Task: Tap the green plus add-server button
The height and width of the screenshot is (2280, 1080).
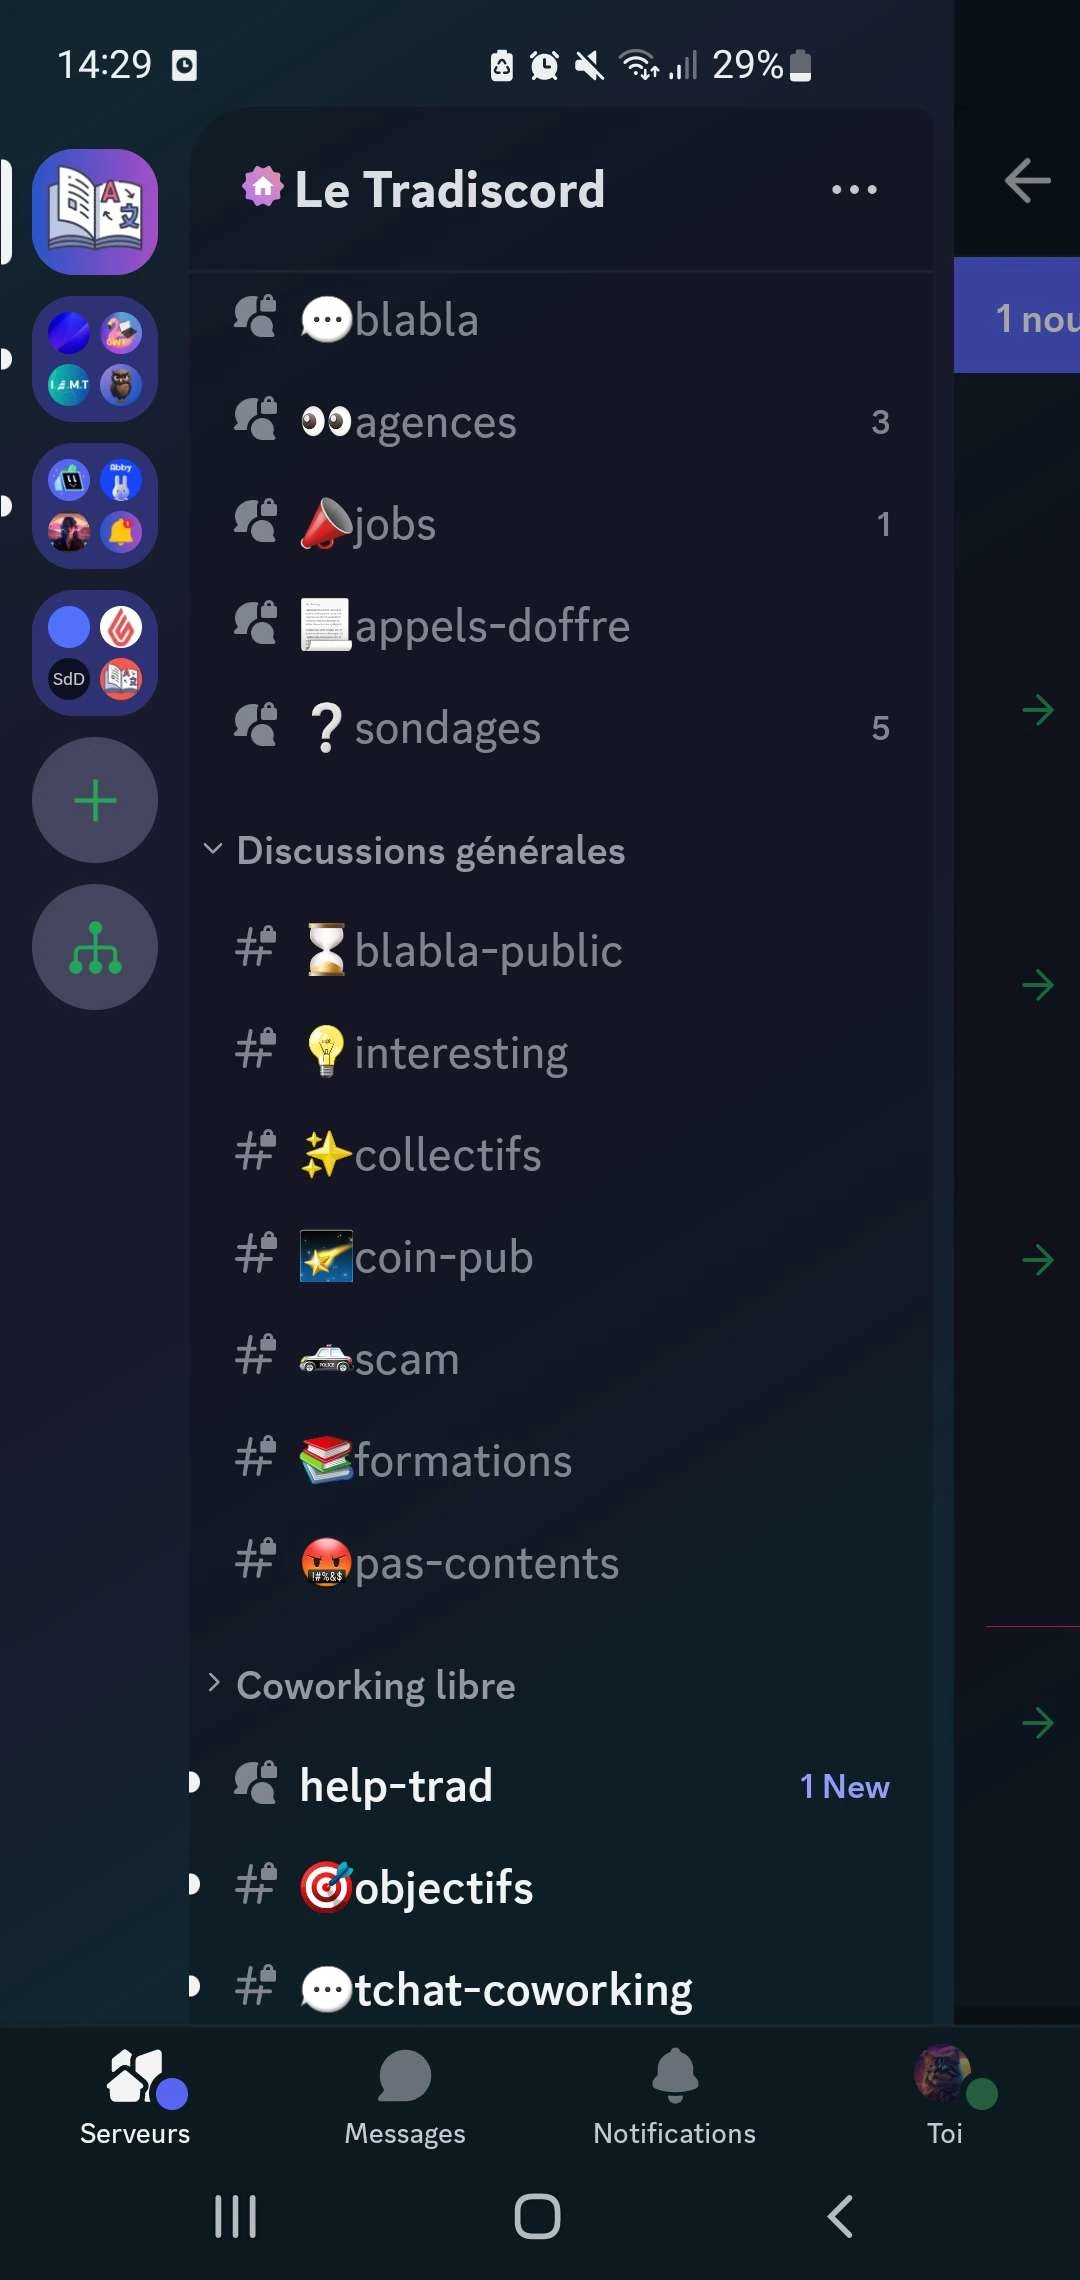Action: click(95, 800)
